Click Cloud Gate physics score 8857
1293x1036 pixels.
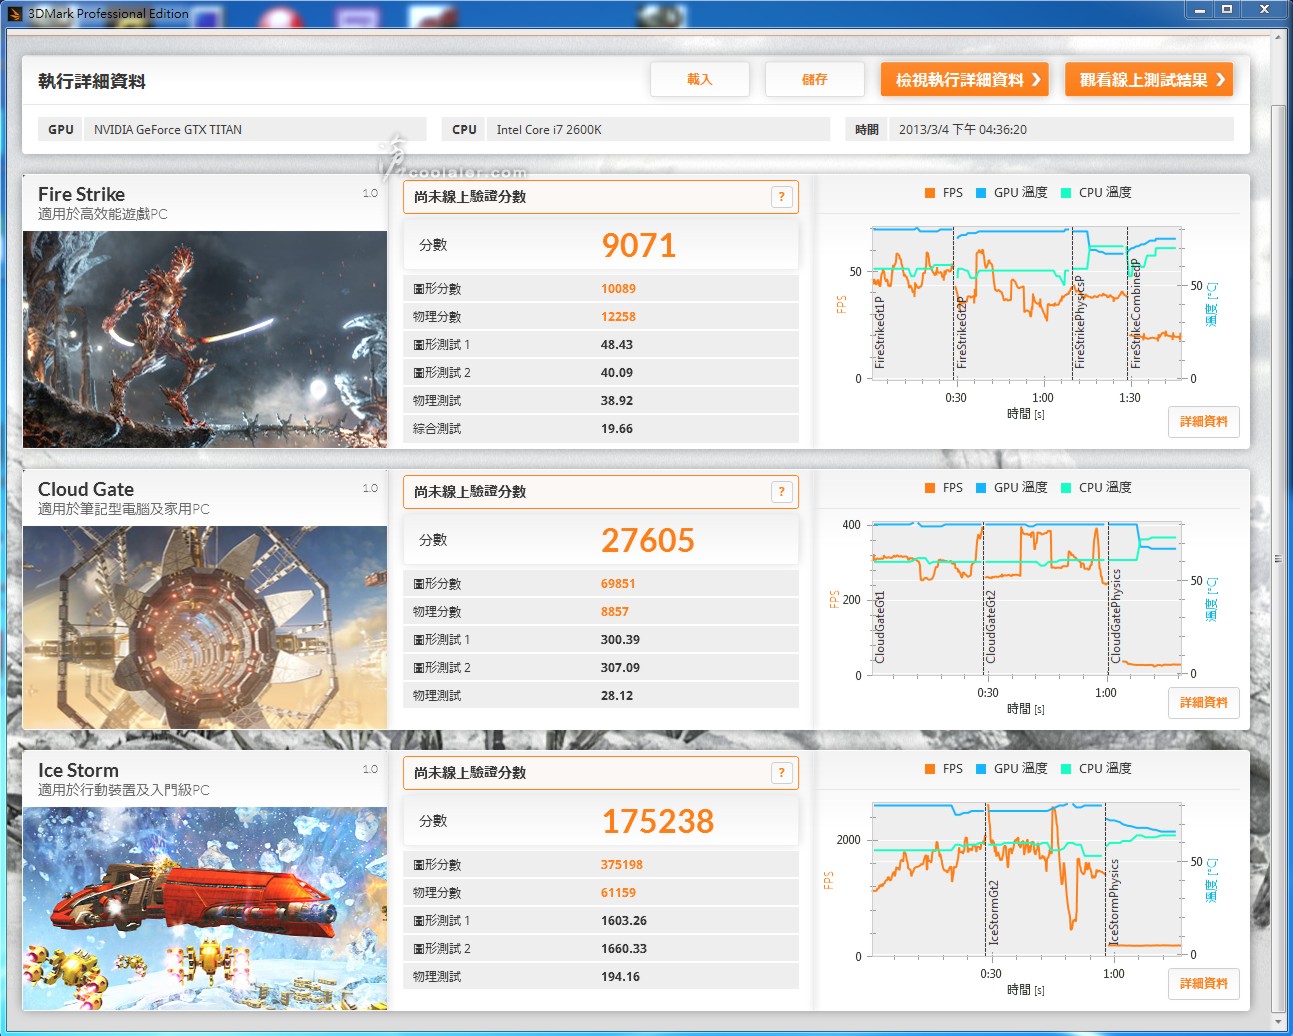click(x=615, y=612)
